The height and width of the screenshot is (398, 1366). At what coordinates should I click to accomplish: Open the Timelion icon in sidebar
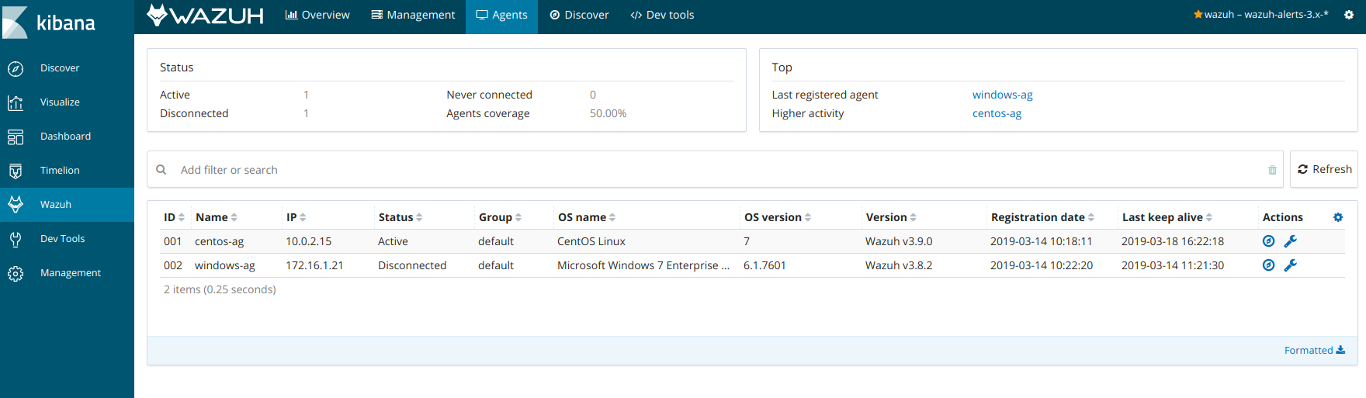coord(15,170)
